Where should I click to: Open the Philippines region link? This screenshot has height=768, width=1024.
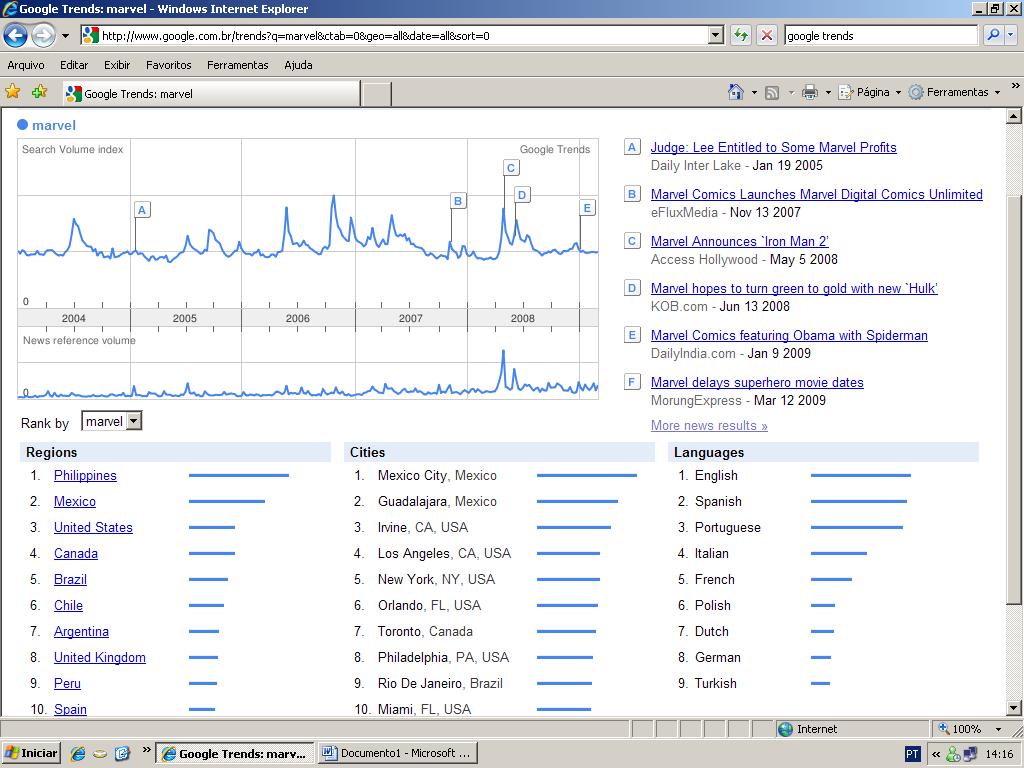click(x=85, y=475)
